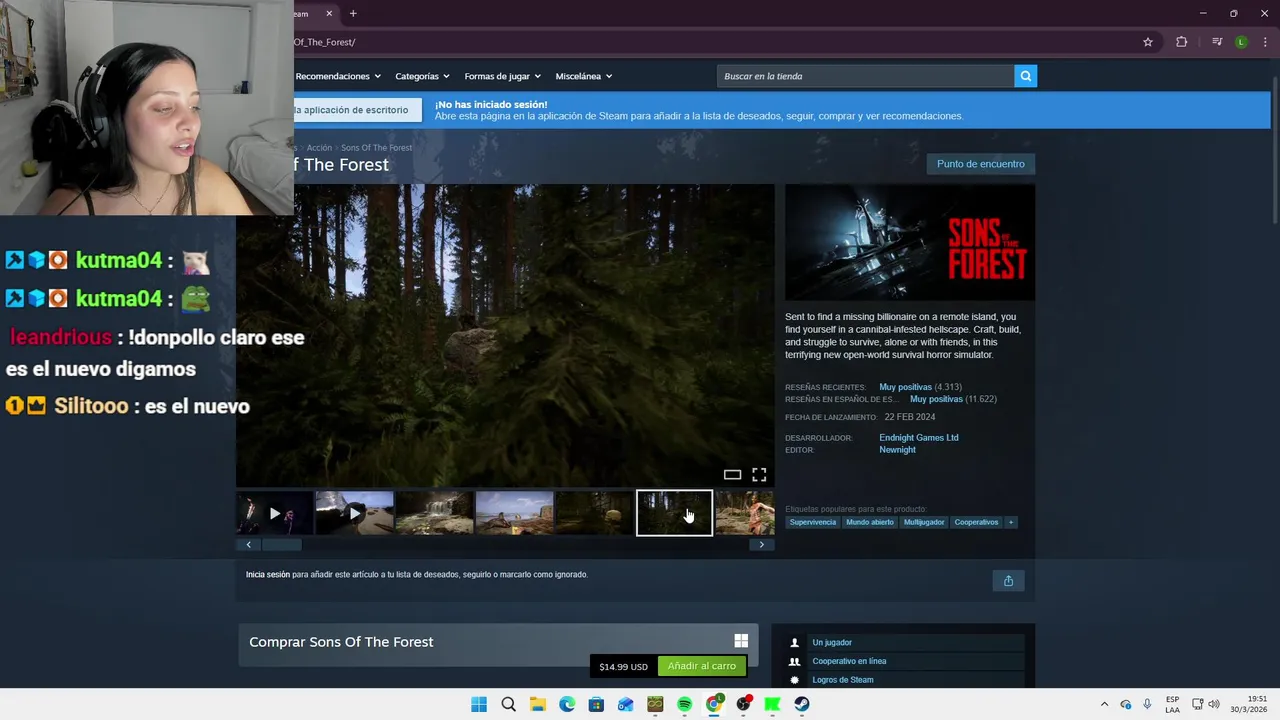This screenshot has height=720, width=1280.
Task: Open the Endnight Games Ltd developer link
Action: (x=918, y=438)
